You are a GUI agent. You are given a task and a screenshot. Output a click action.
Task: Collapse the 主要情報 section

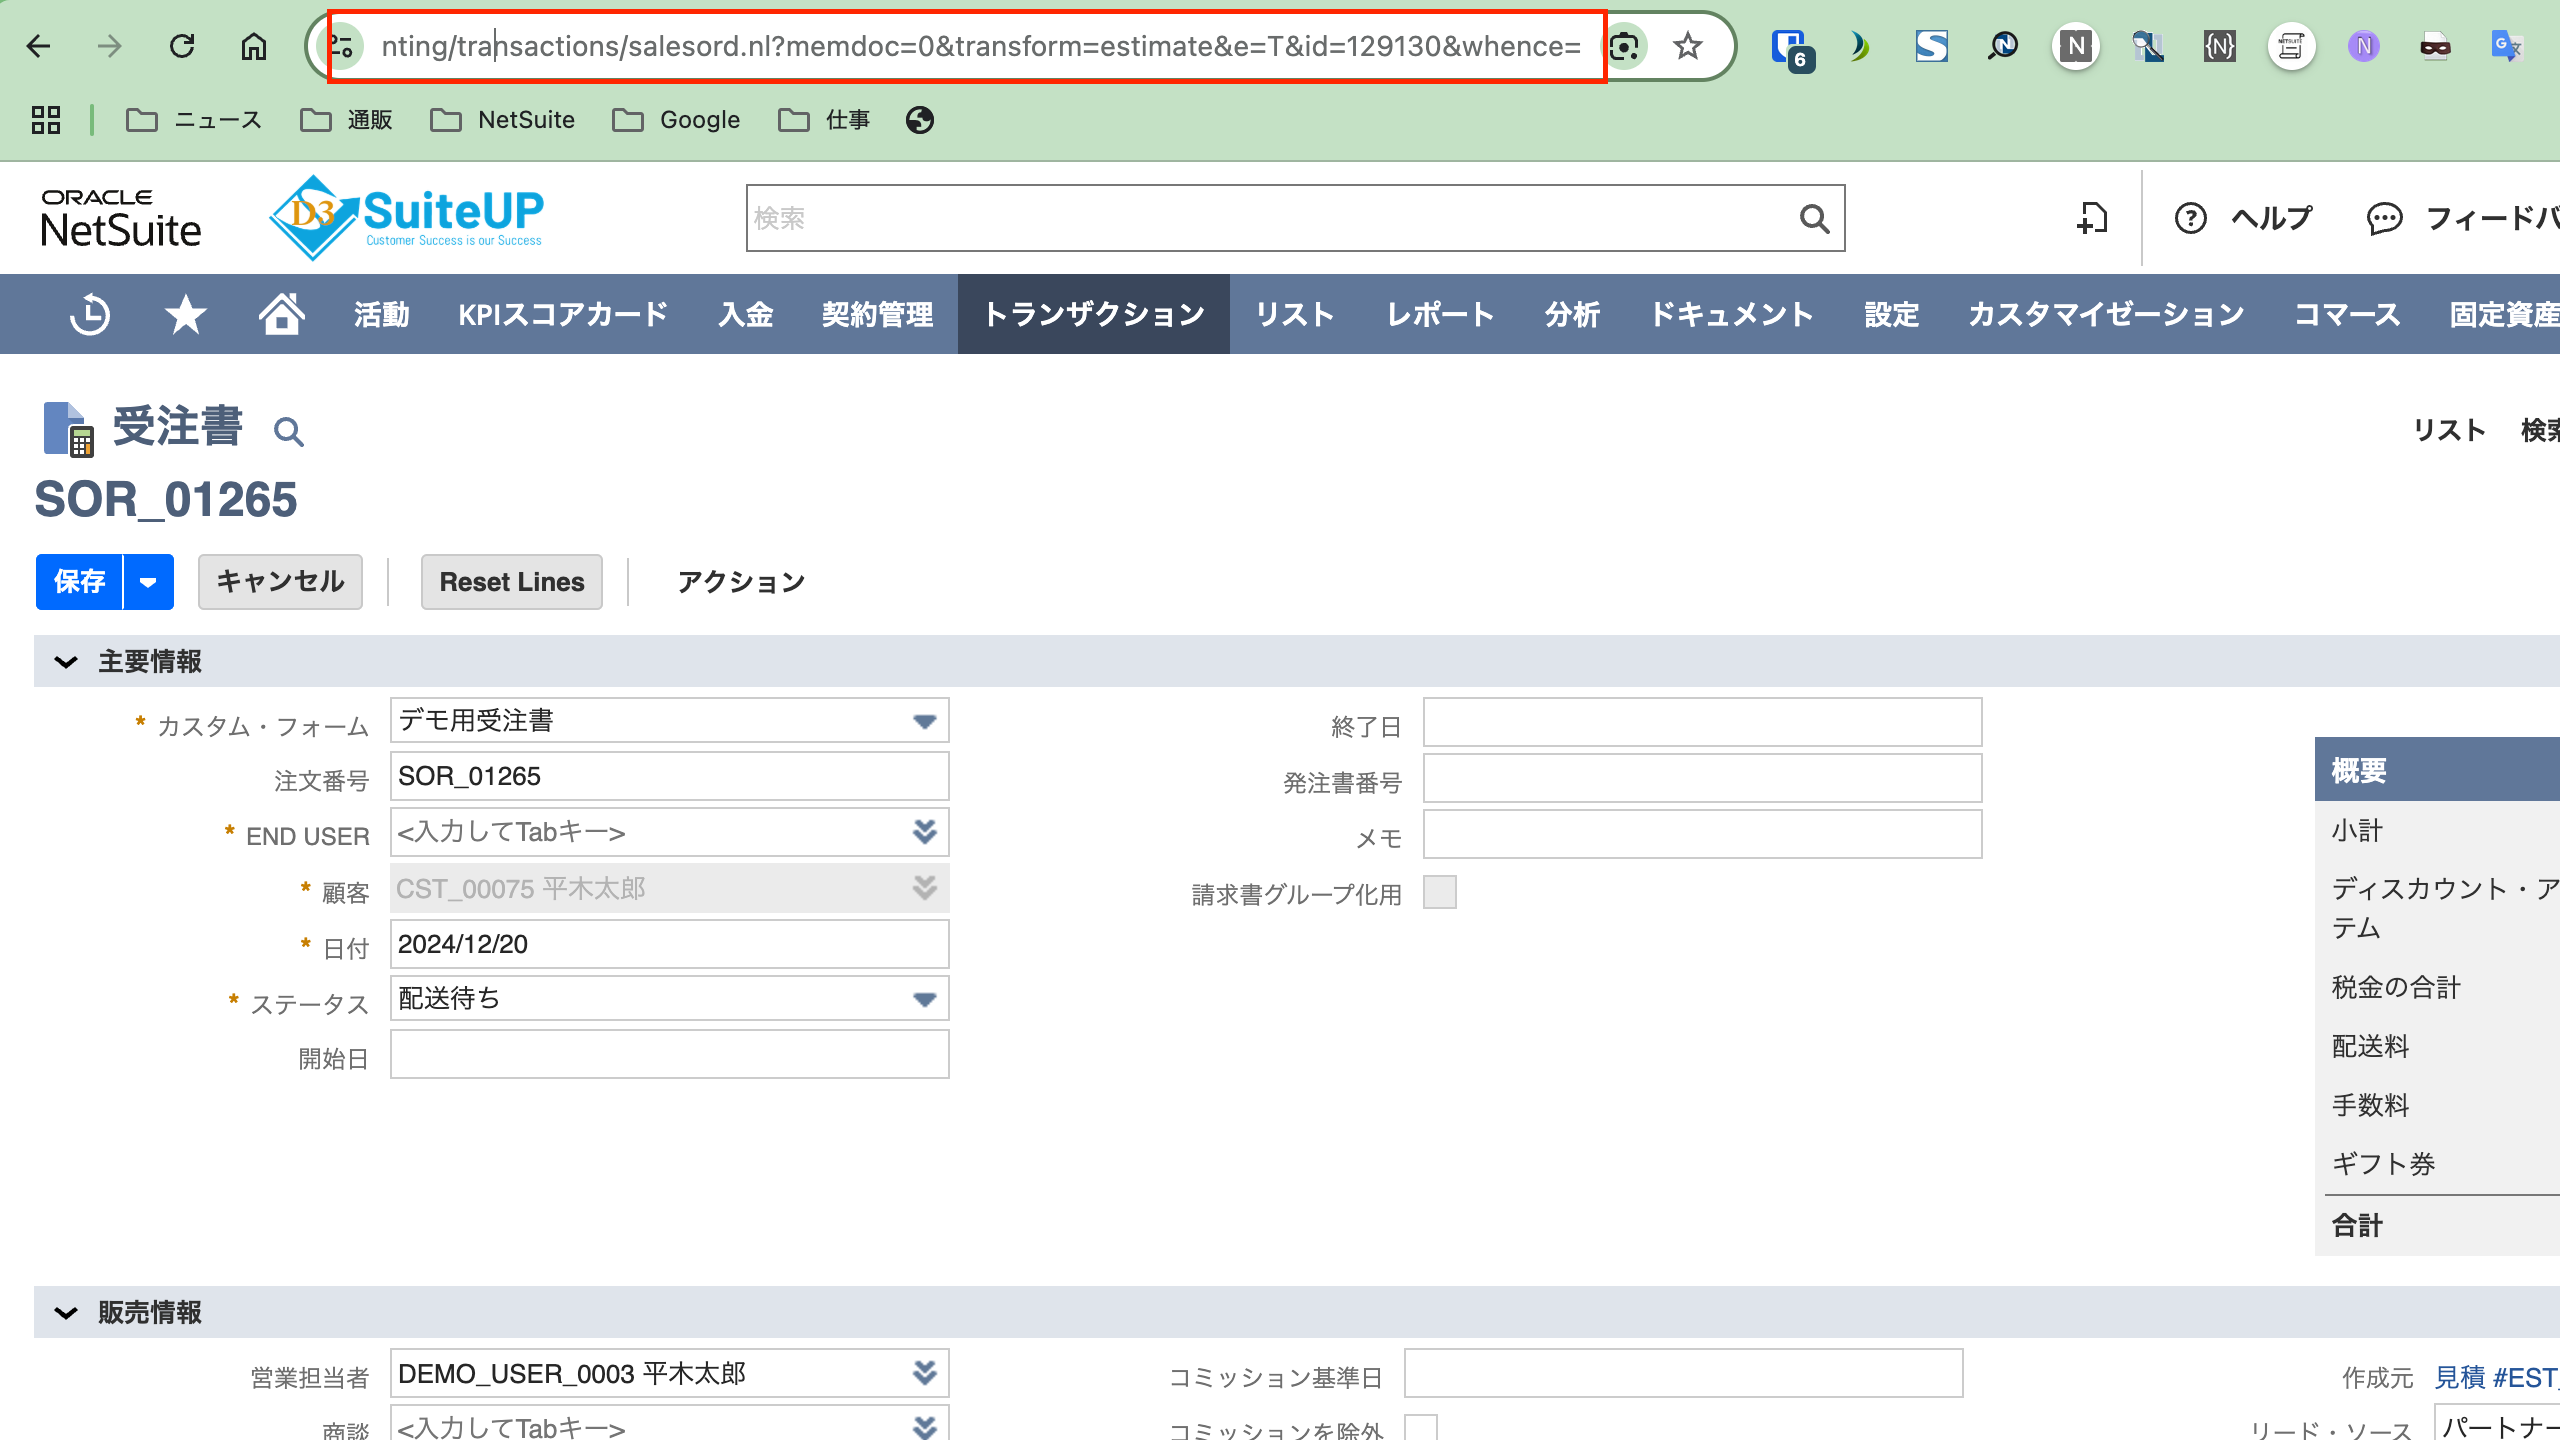66,662
